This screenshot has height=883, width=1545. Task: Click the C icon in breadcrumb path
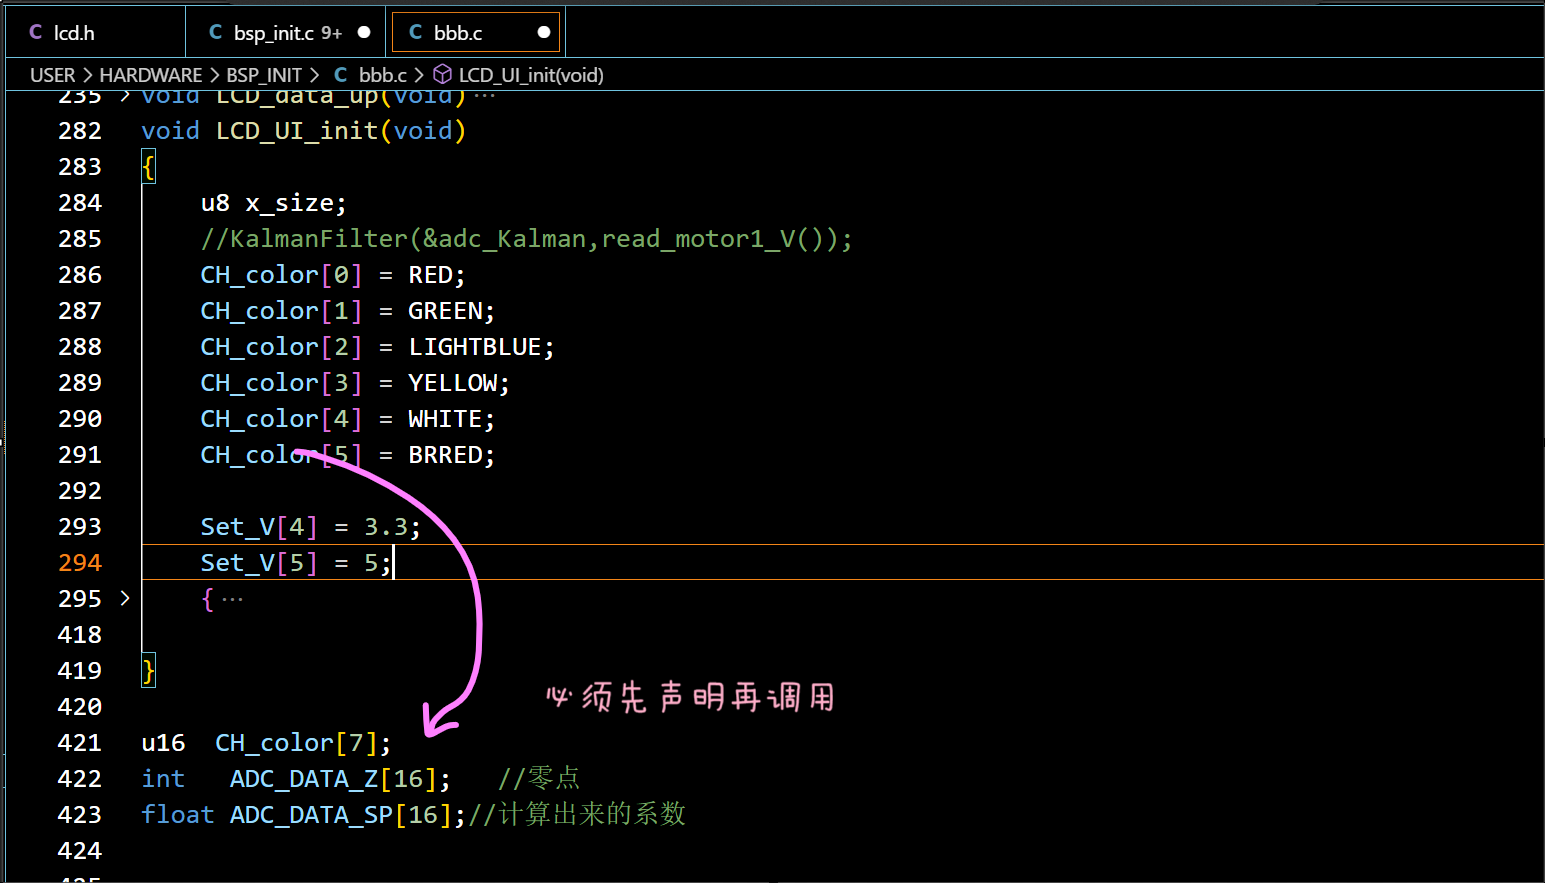tap(341, 75)
